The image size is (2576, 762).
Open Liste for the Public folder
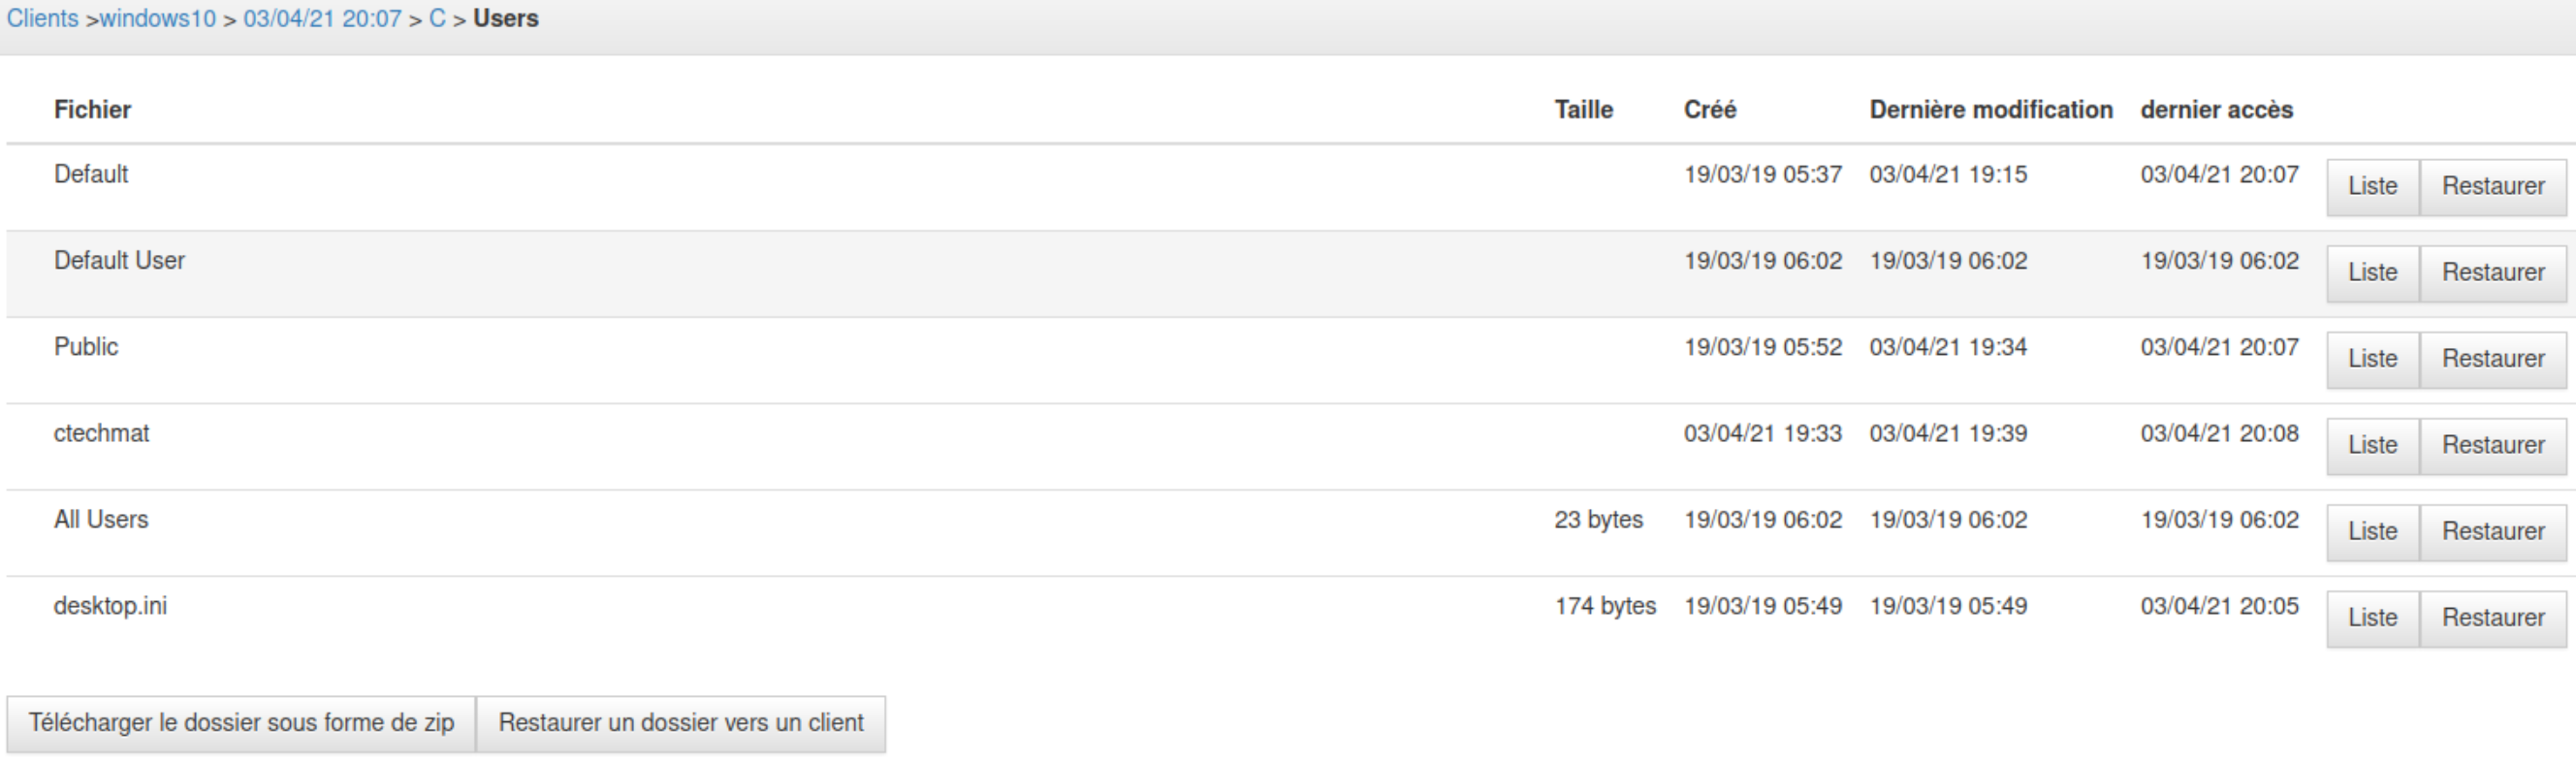tap(2372, 359)
